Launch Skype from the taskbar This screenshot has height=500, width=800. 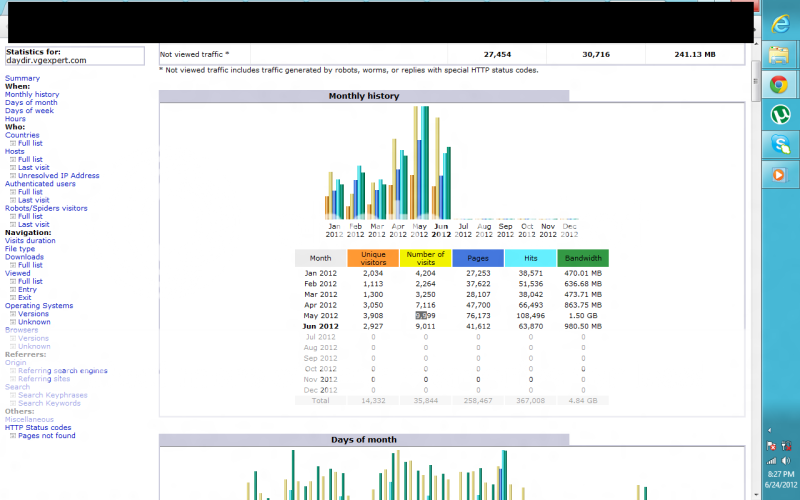tap(777, 145)
